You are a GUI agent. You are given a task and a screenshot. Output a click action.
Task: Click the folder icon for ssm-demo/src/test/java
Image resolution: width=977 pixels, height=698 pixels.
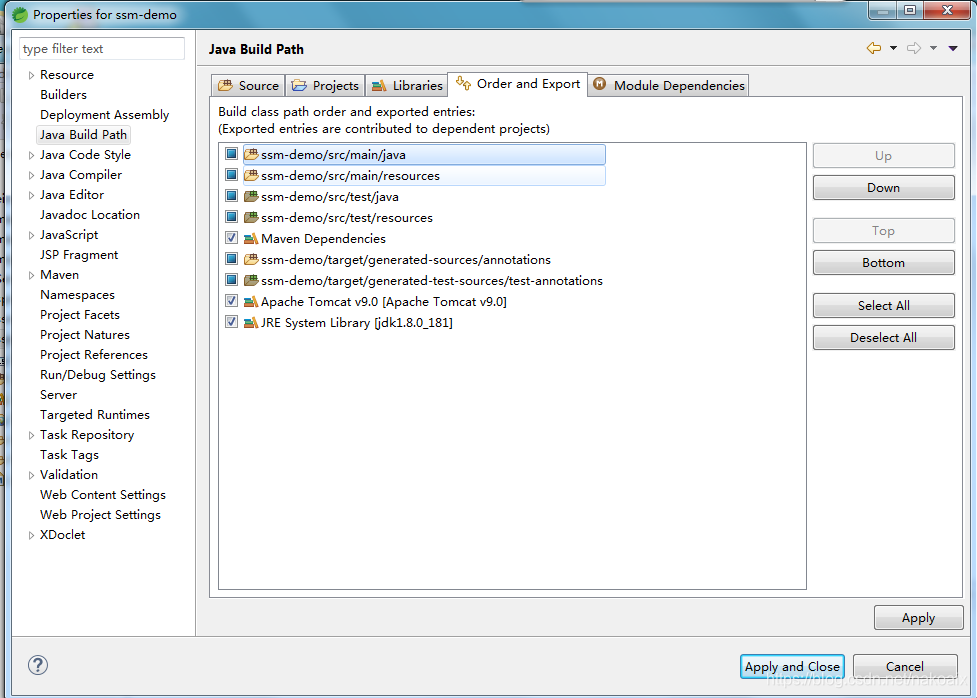(x=251, y=196)
